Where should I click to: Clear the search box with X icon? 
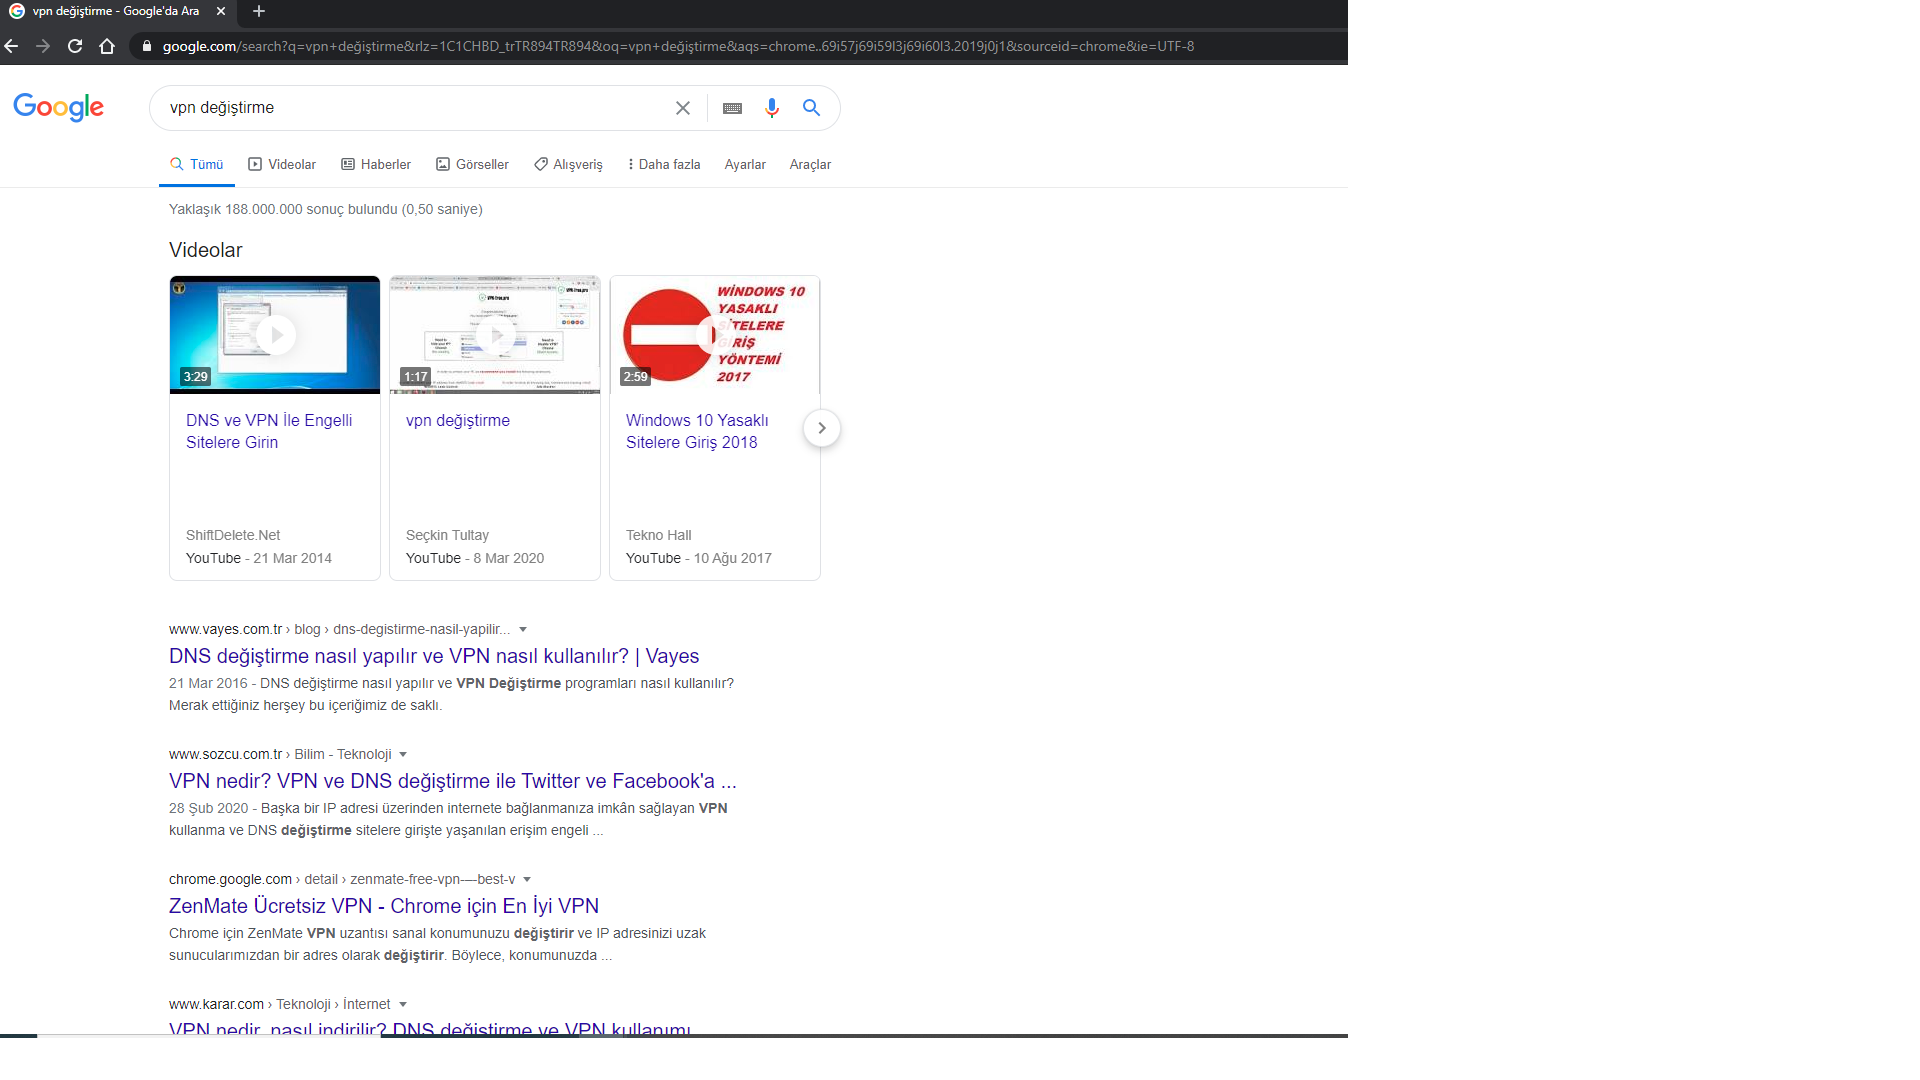pos(683,108)
